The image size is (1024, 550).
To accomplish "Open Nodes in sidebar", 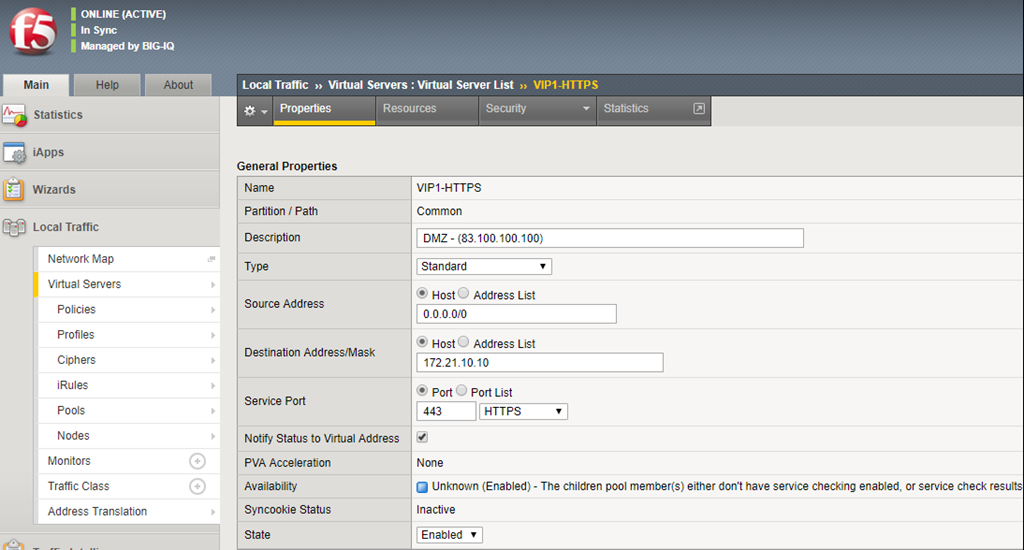I will tap(73, 436).
